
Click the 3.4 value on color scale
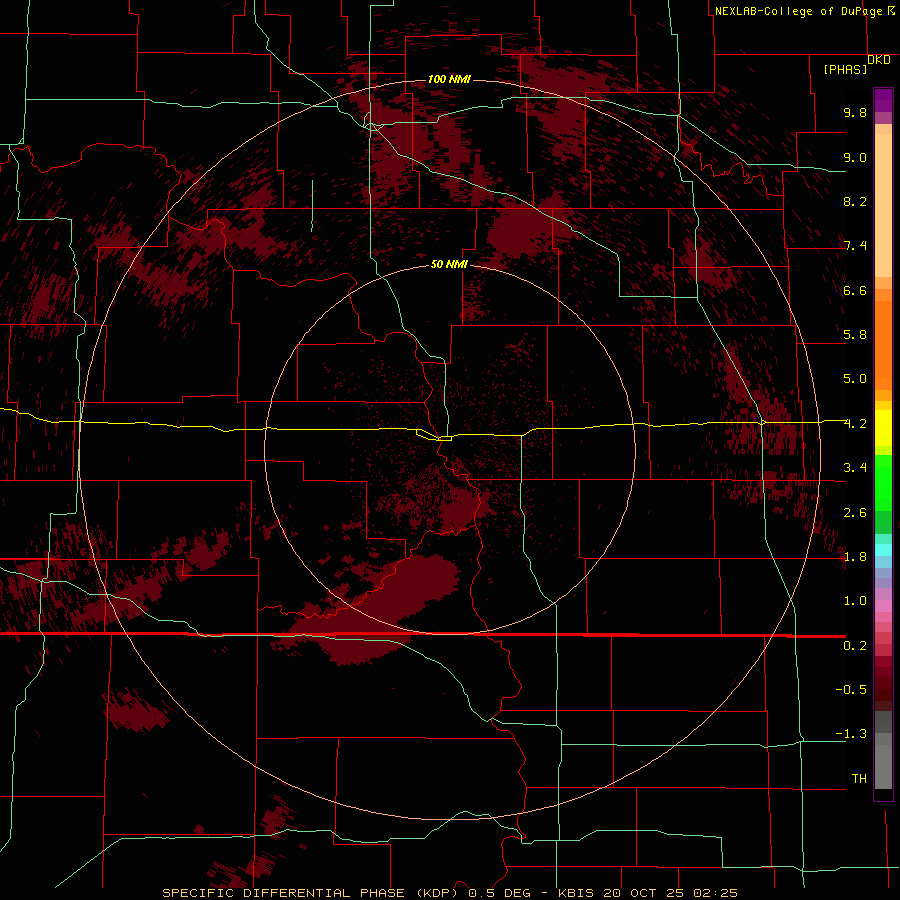tap(855, 468)
